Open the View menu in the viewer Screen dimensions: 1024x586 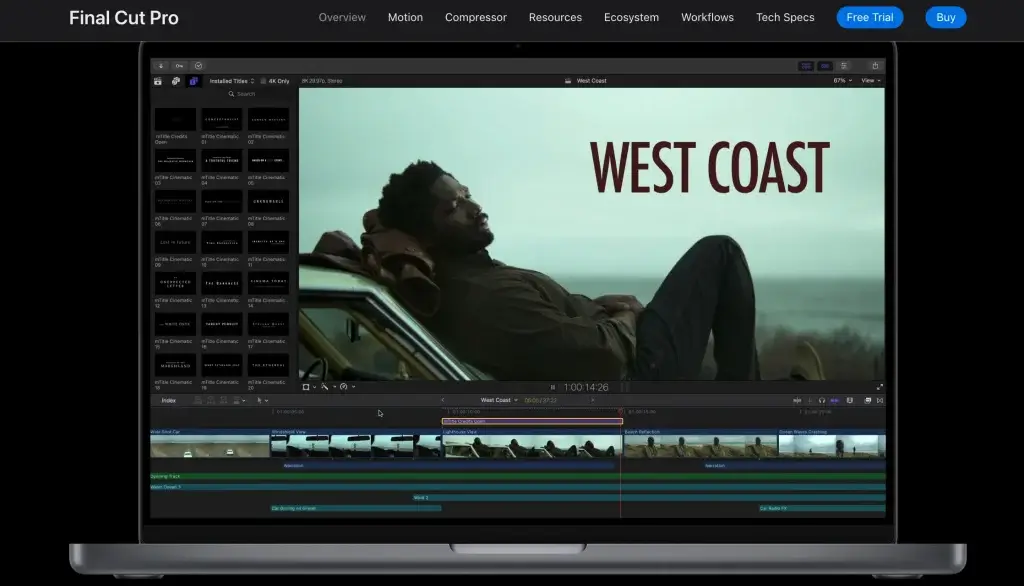[868, 80]
